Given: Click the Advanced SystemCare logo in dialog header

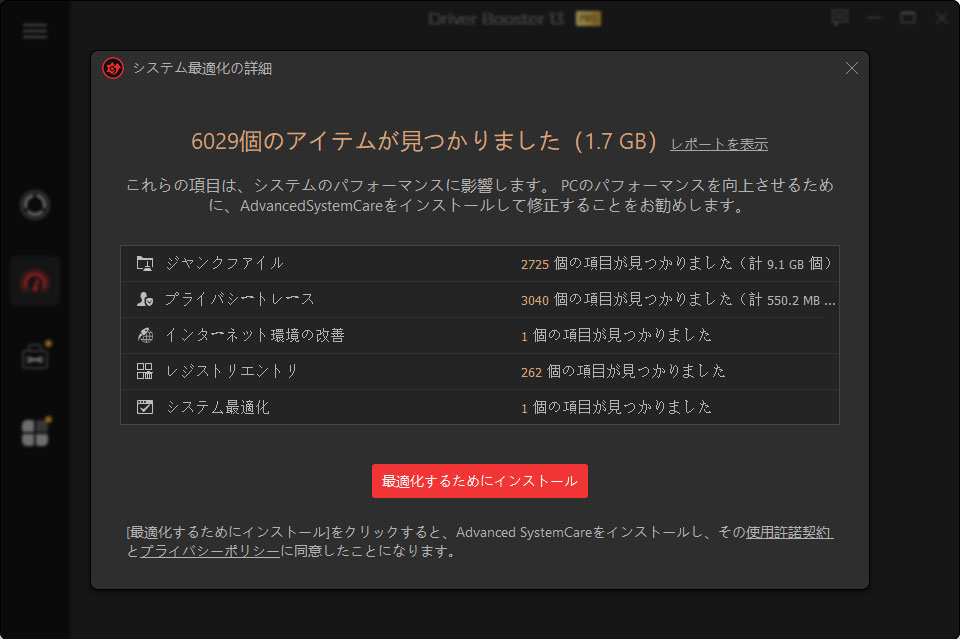Looking at the screenshot, I should (x=113, y=68).
